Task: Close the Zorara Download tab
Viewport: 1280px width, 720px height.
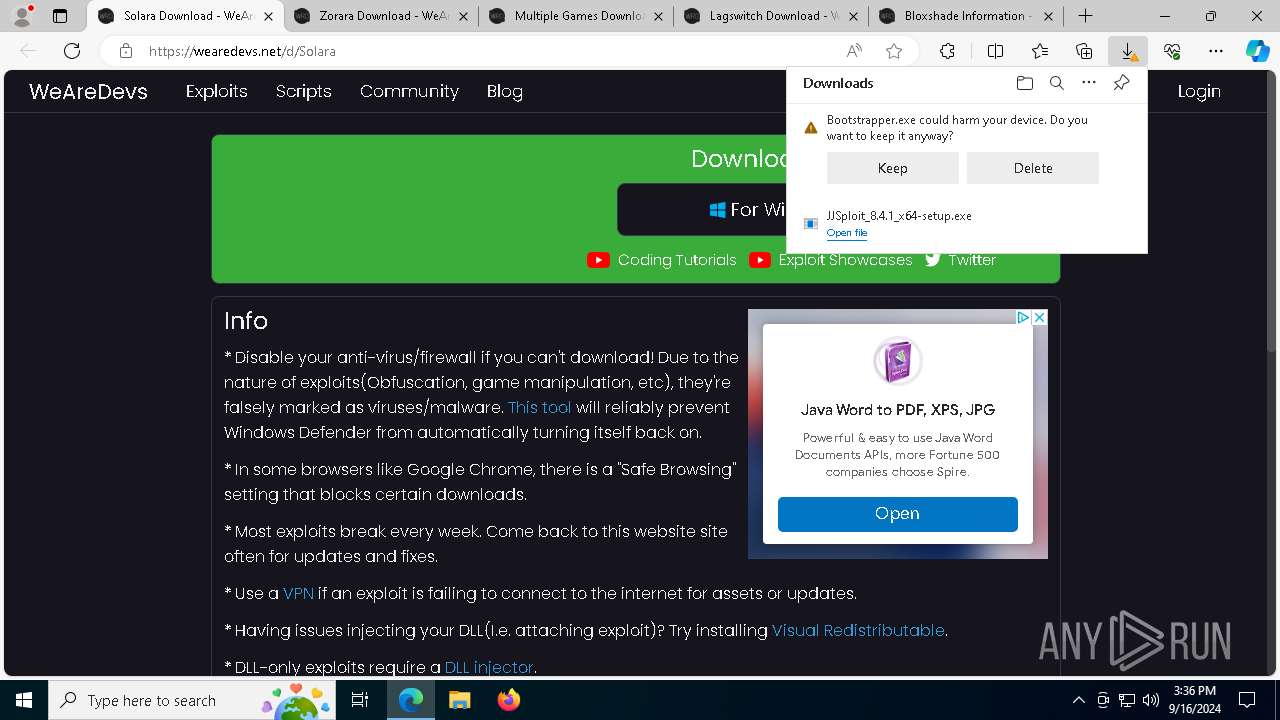Action: point(464,16)
